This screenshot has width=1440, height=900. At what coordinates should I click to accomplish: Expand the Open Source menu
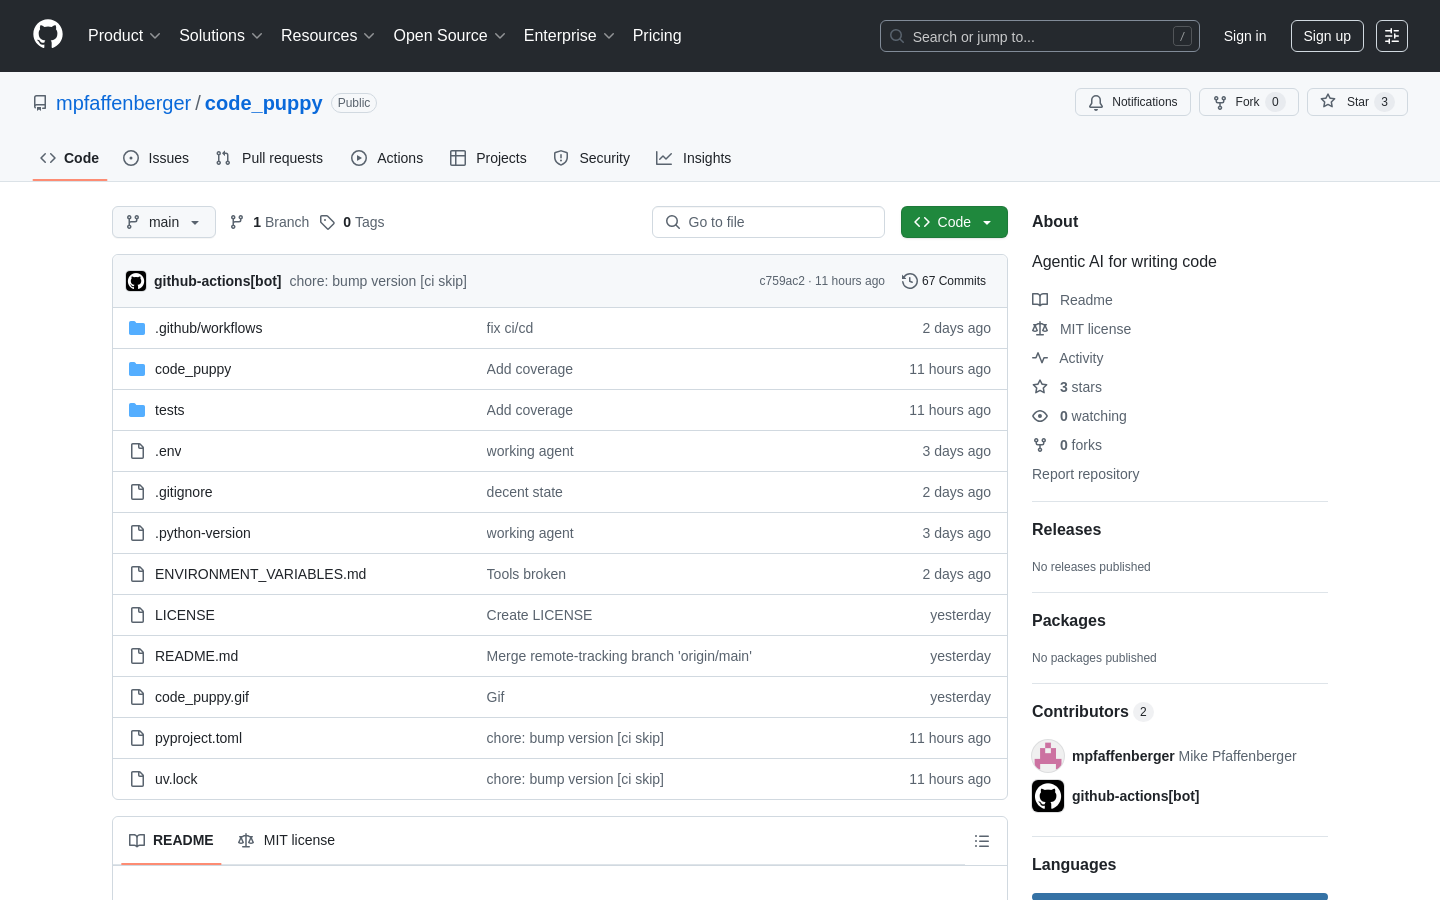pos(450,36)
